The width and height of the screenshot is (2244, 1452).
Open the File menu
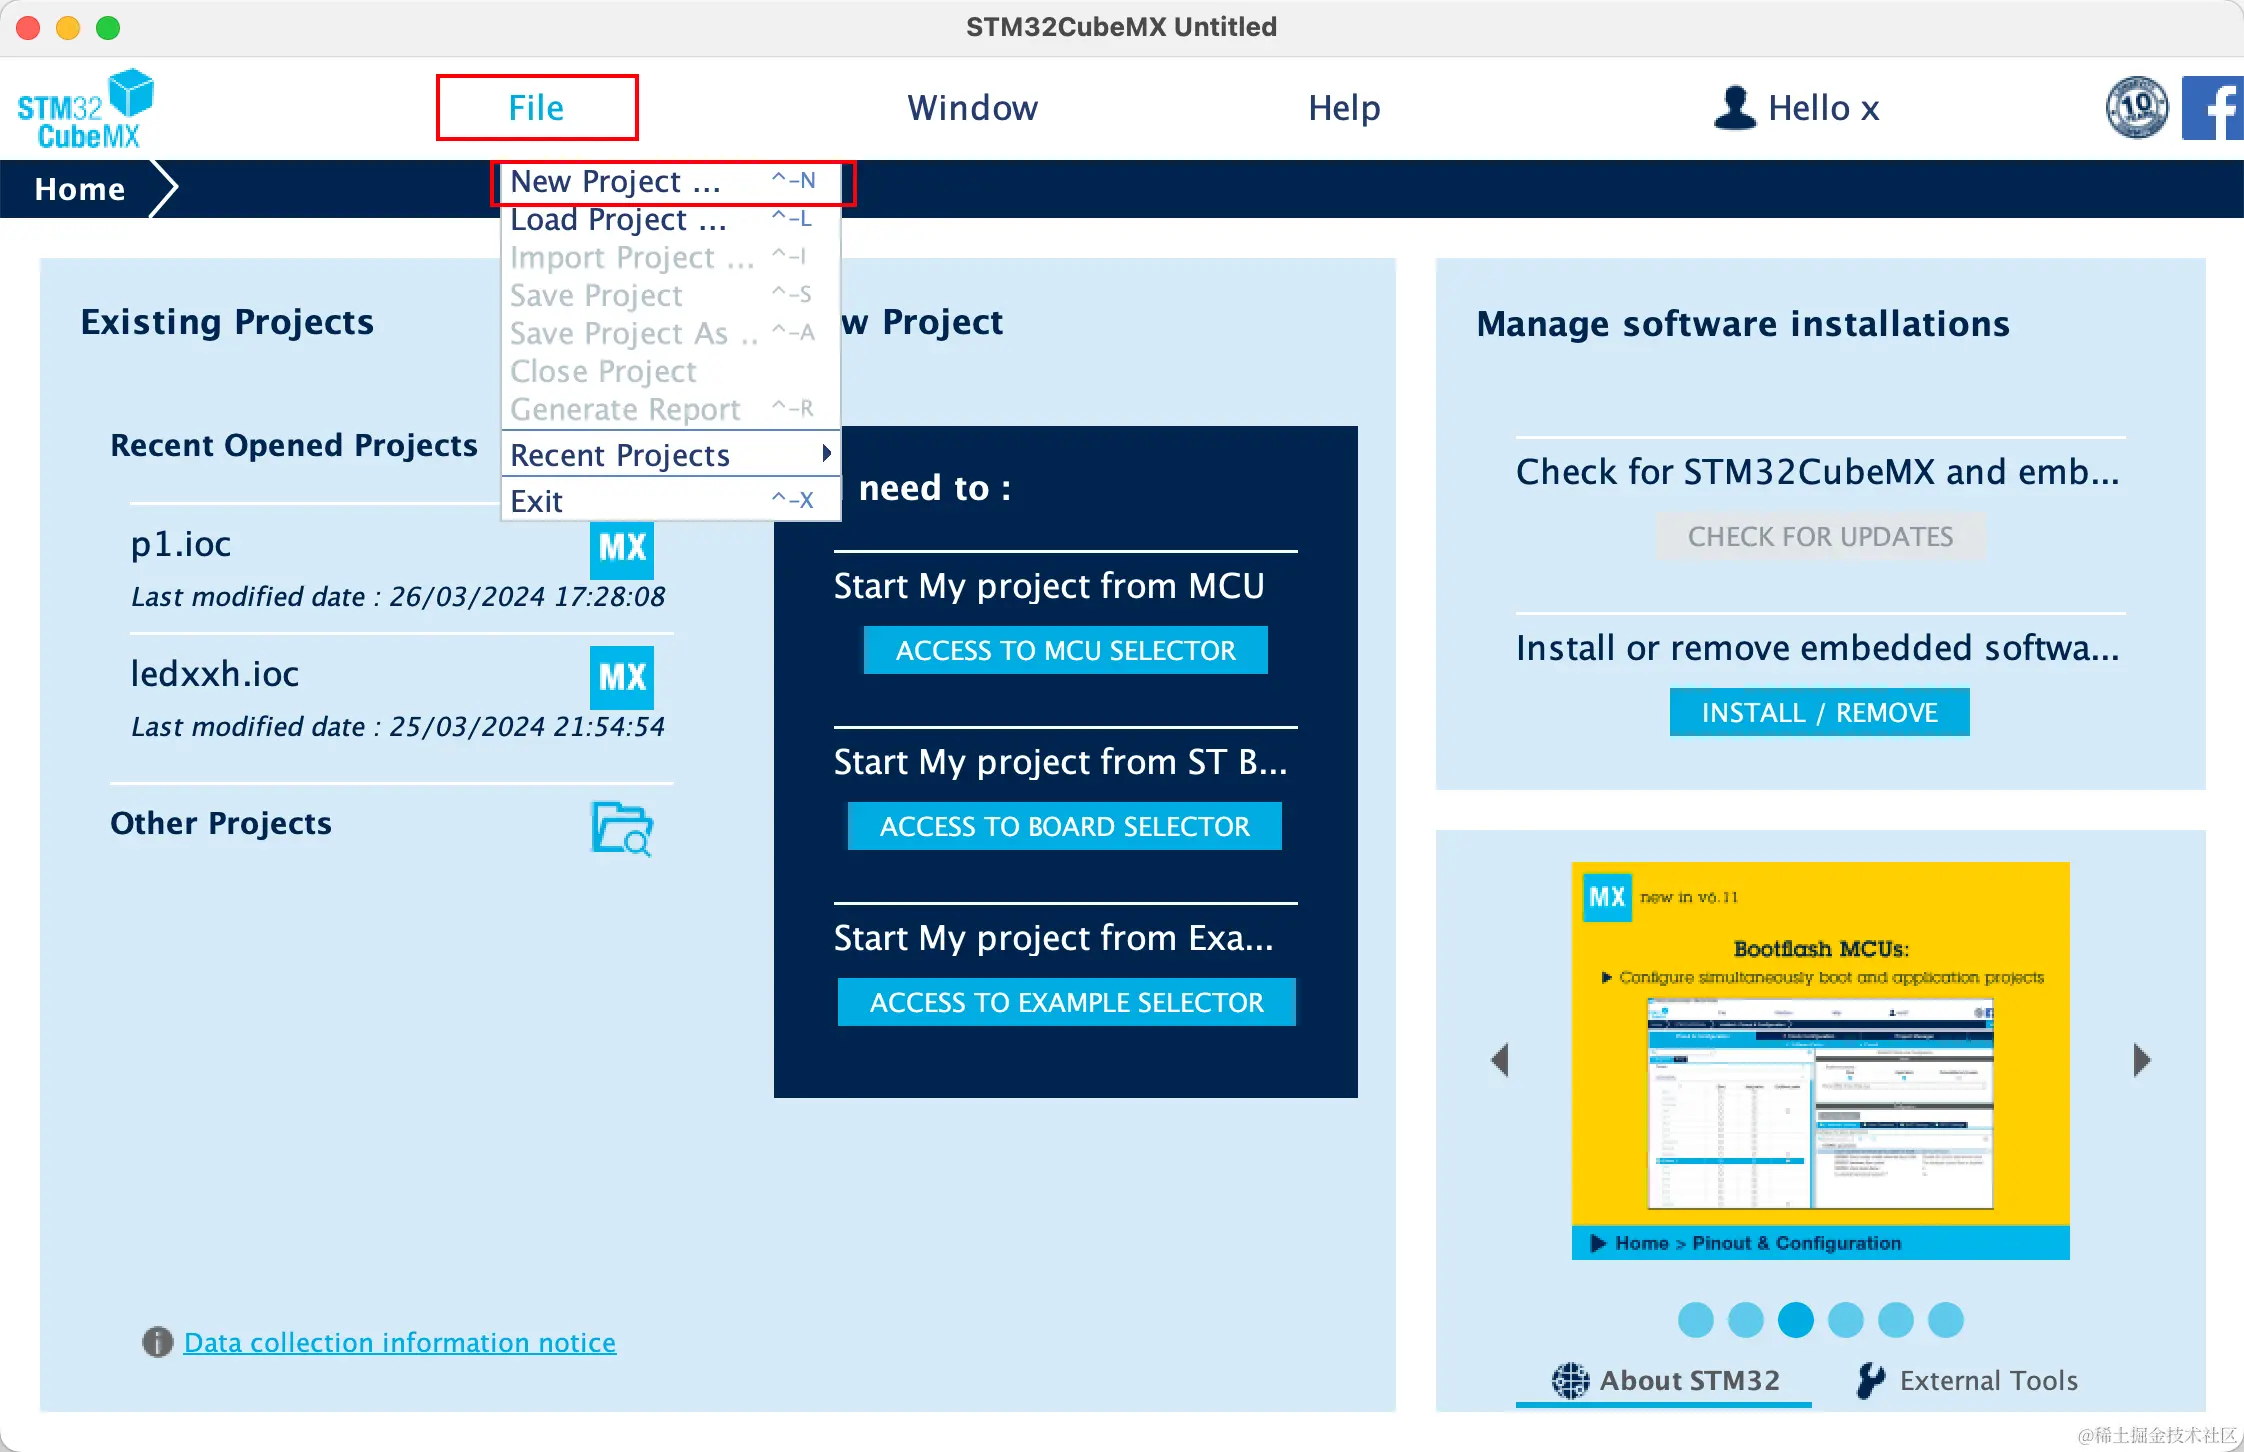click(537, 108)
